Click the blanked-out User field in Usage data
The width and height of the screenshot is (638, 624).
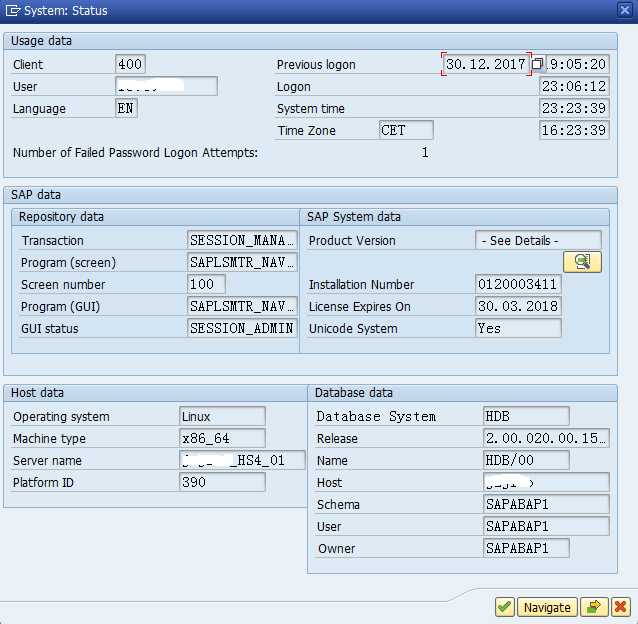click(x=166, y=86)
